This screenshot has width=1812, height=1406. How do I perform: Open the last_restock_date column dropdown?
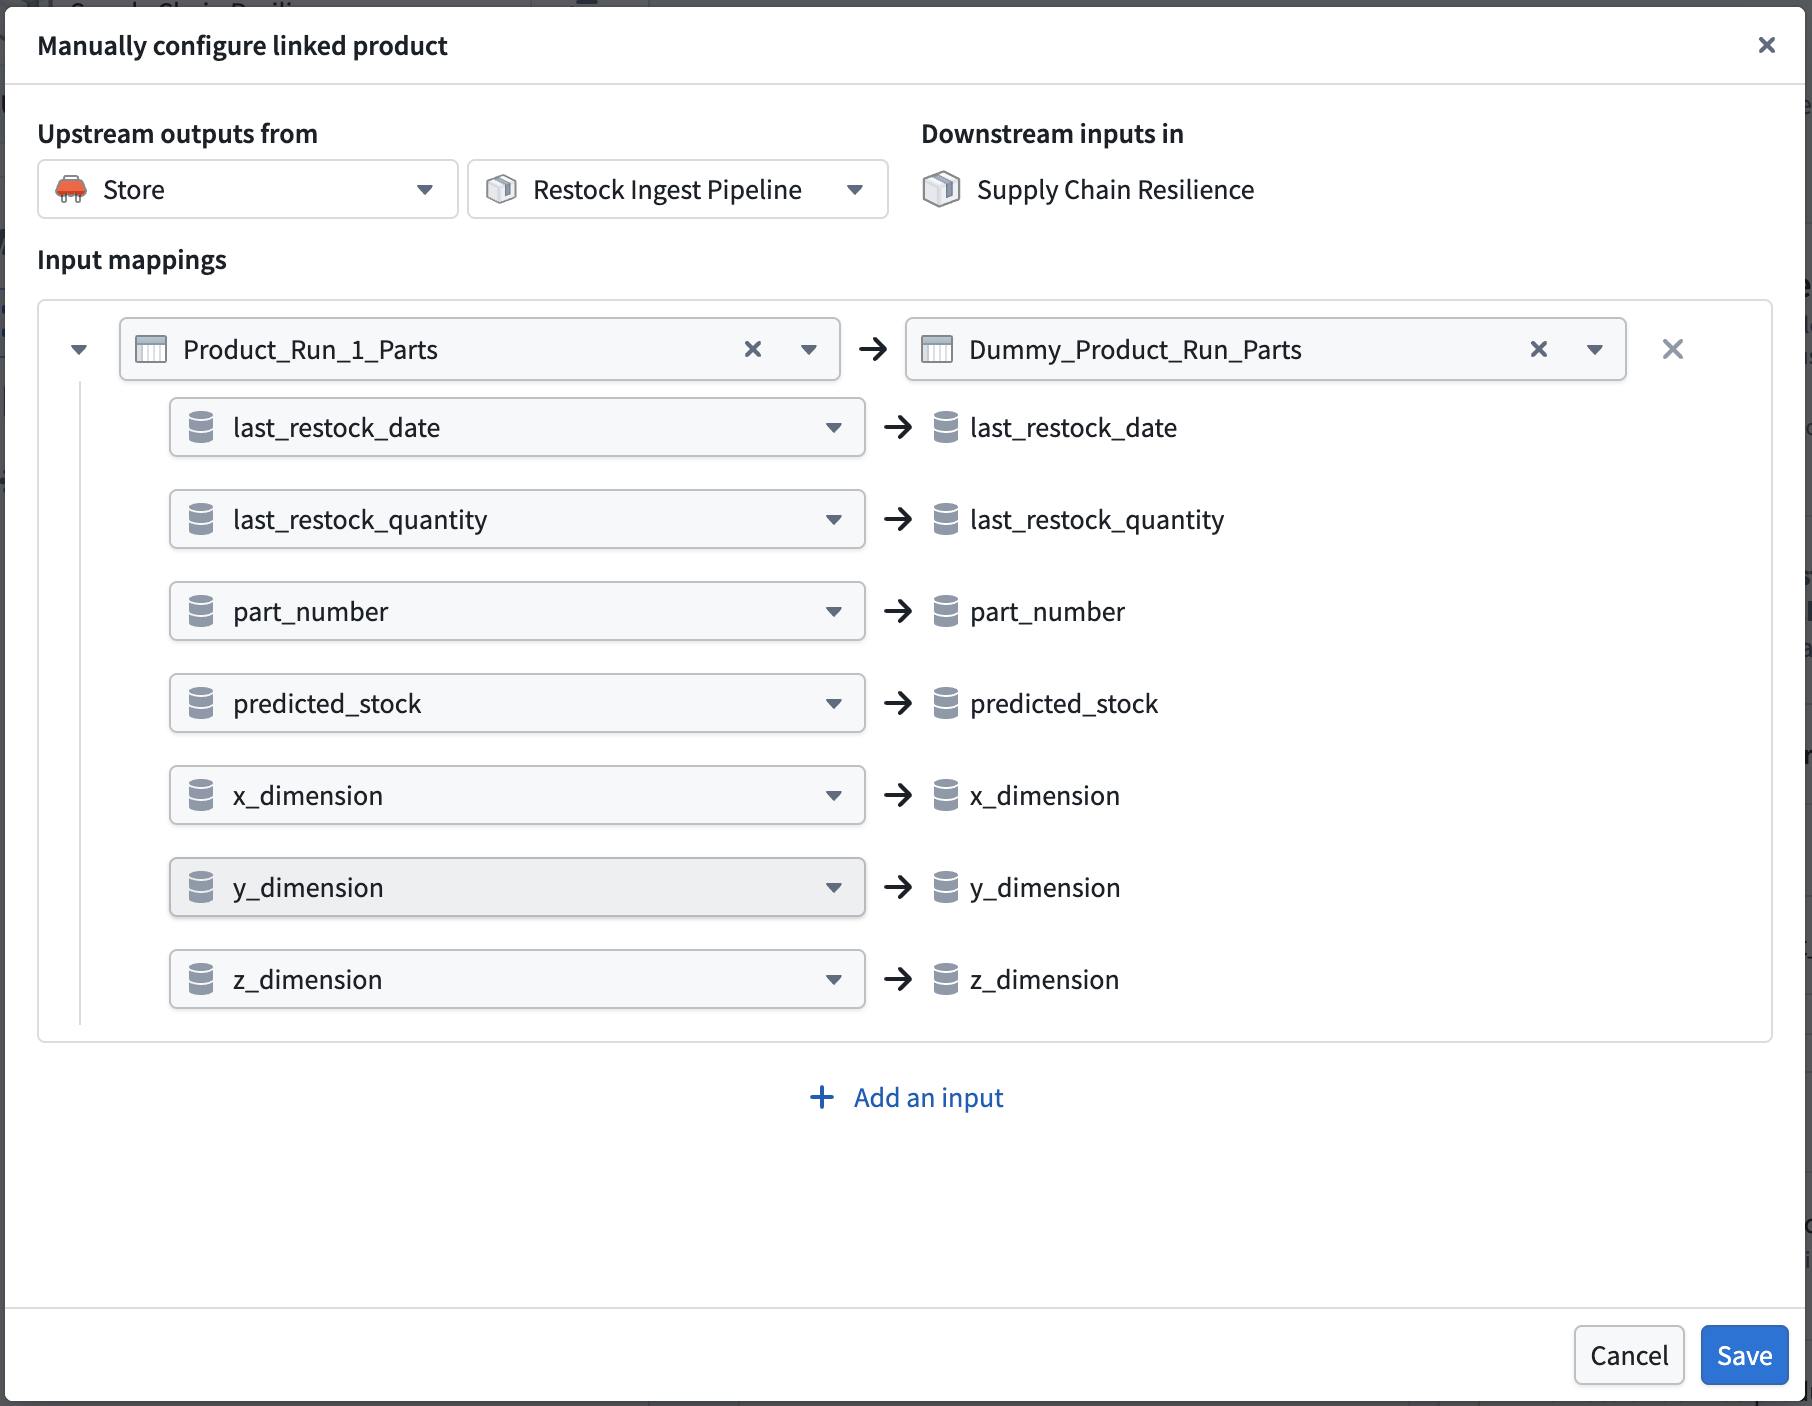[517, 427]
